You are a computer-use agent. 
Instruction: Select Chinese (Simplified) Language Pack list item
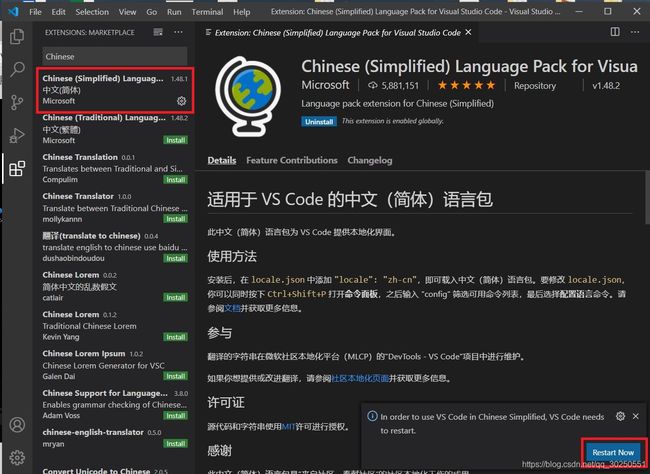[x=115, y=90]
